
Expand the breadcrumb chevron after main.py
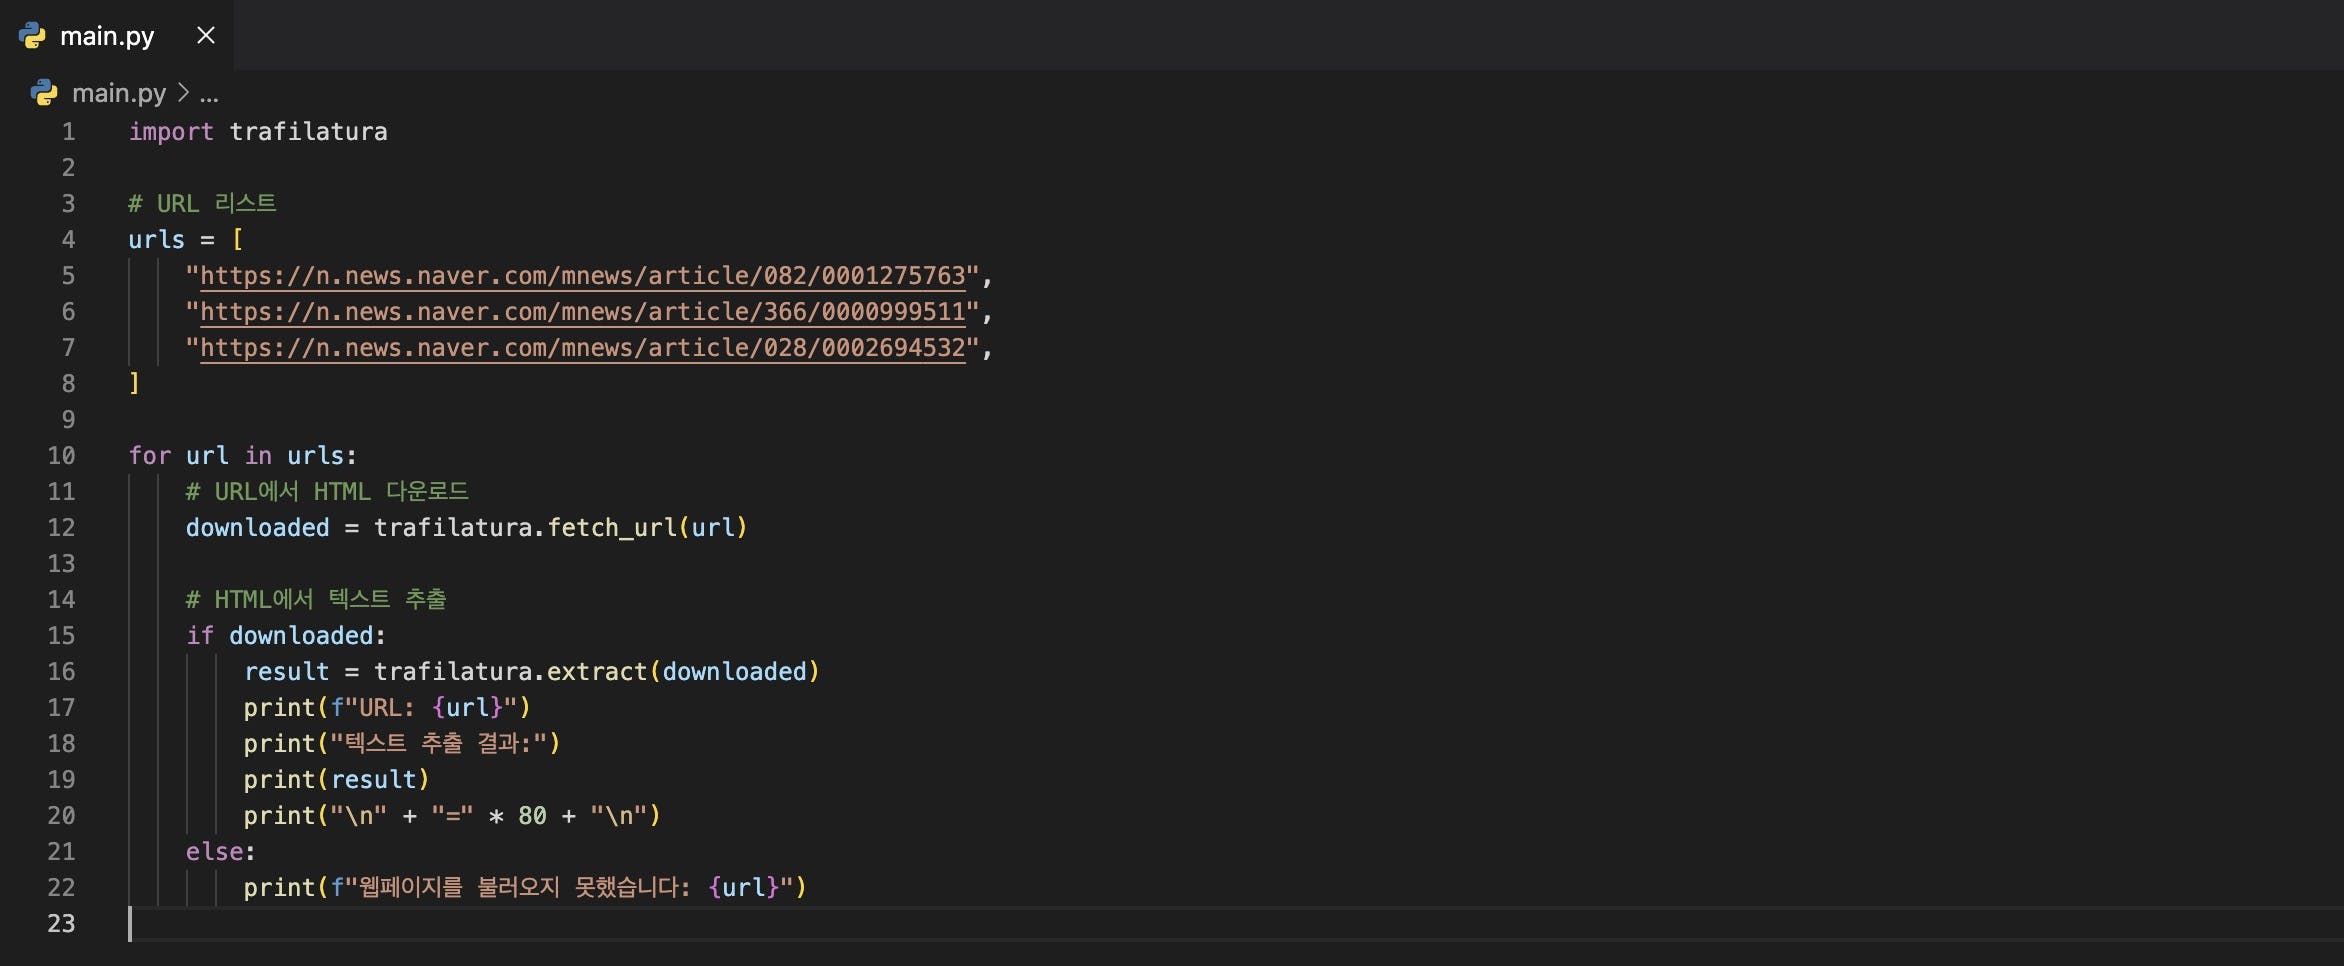183,93
